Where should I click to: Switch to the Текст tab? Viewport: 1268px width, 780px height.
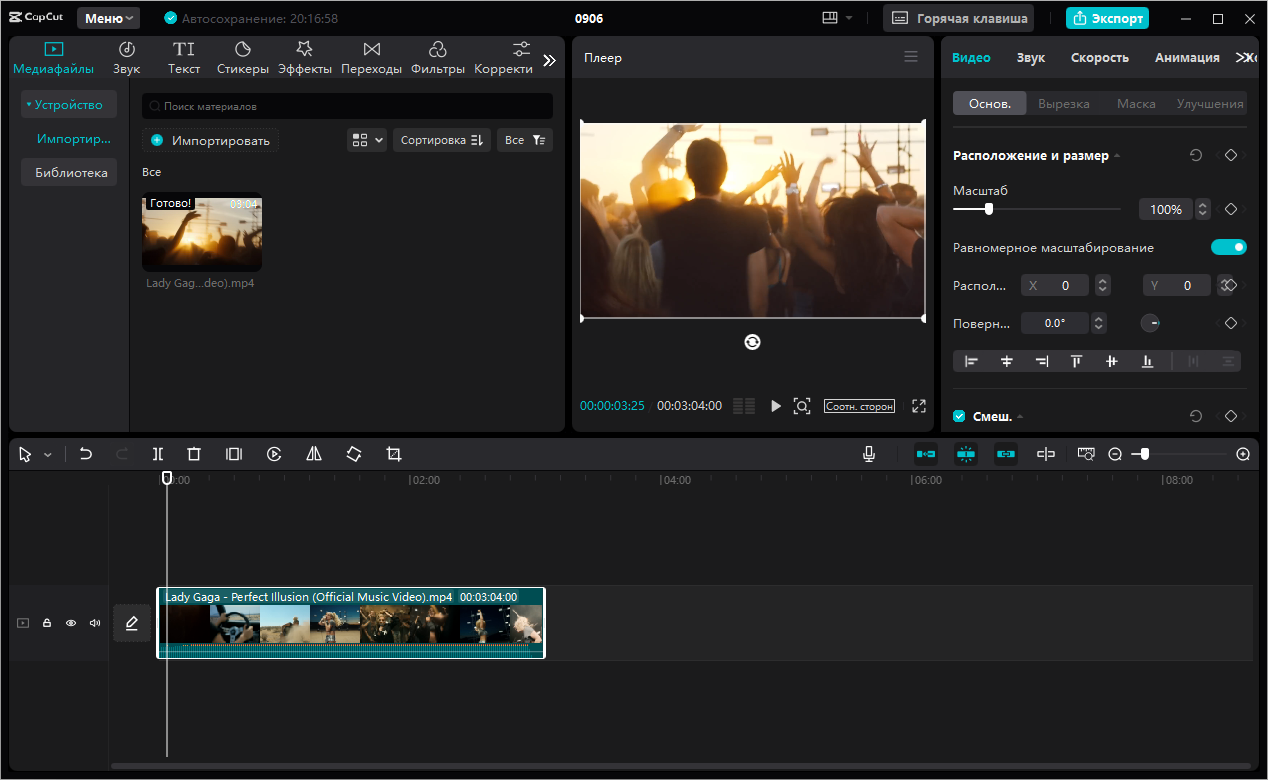pyautogui.click(x=184, y=58)
